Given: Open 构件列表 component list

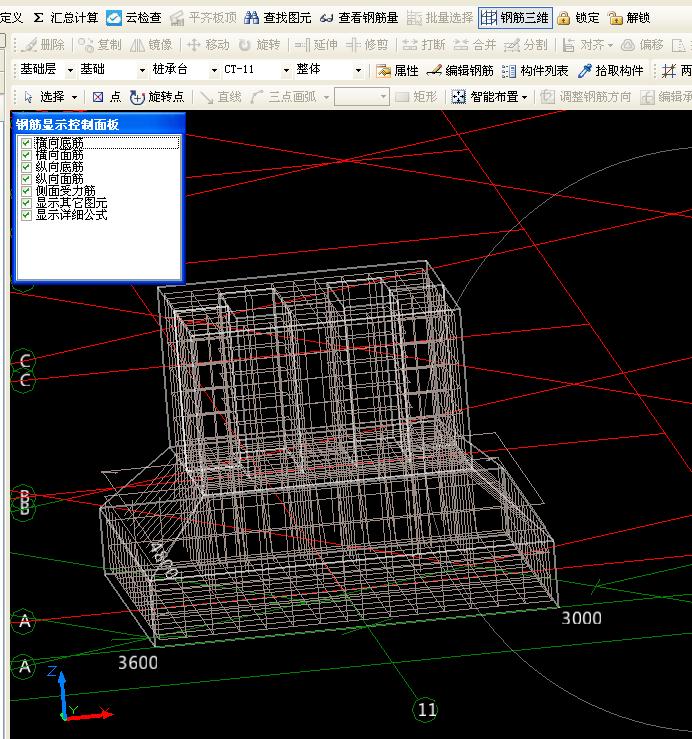Looking at the screenshot, I should (x=535, y=71).
